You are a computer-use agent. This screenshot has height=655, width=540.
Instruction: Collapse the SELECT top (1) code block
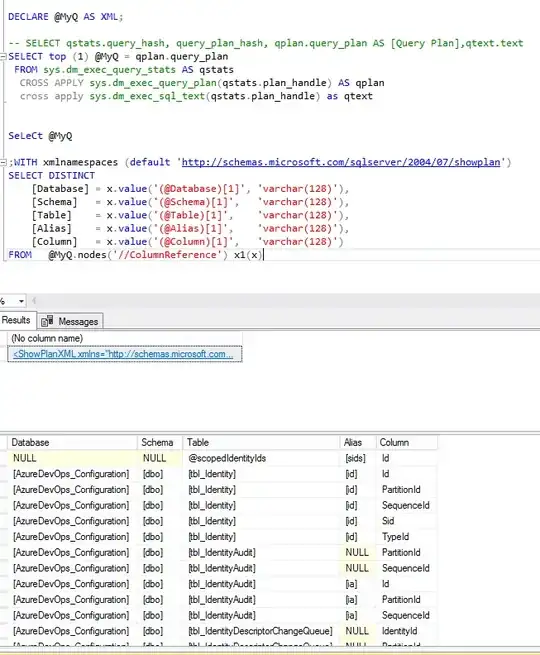pos(3,56)
